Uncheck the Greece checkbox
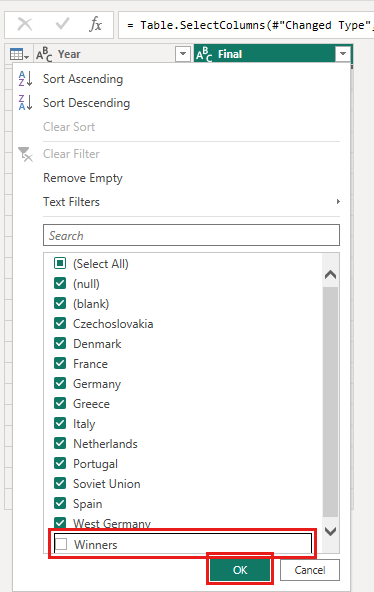374x592 pixels. pyautogui.click(x=60, y=403)
